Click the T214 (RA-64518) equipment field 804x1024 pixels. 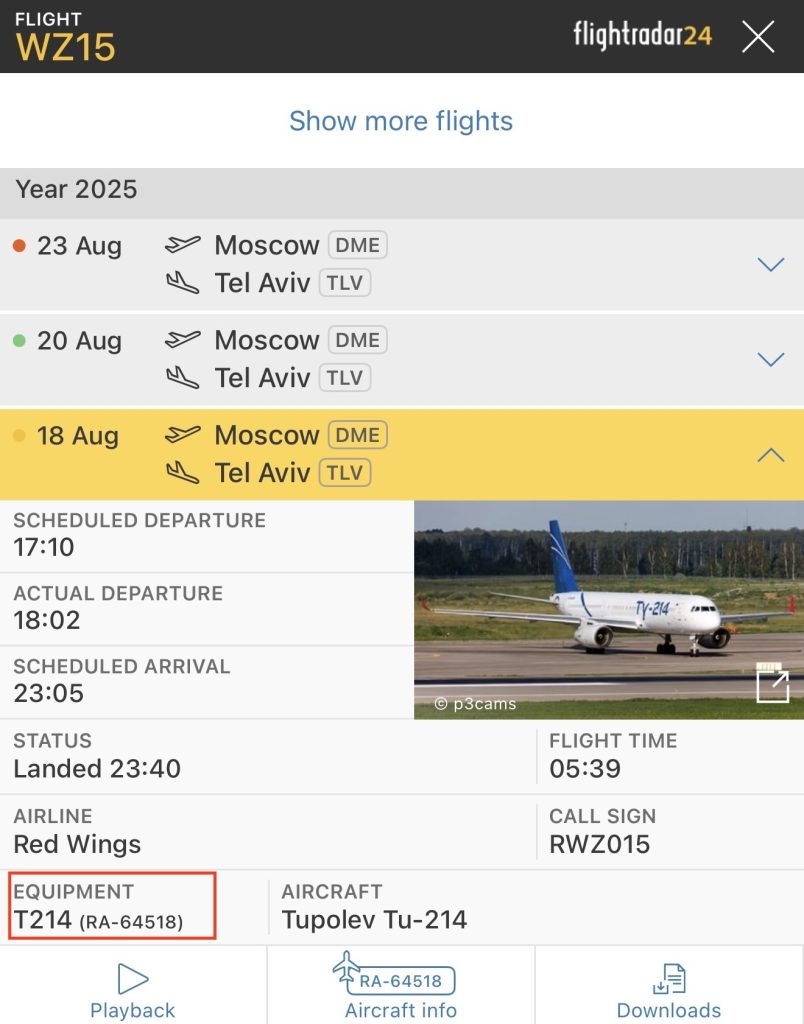[x=112, y=906]
